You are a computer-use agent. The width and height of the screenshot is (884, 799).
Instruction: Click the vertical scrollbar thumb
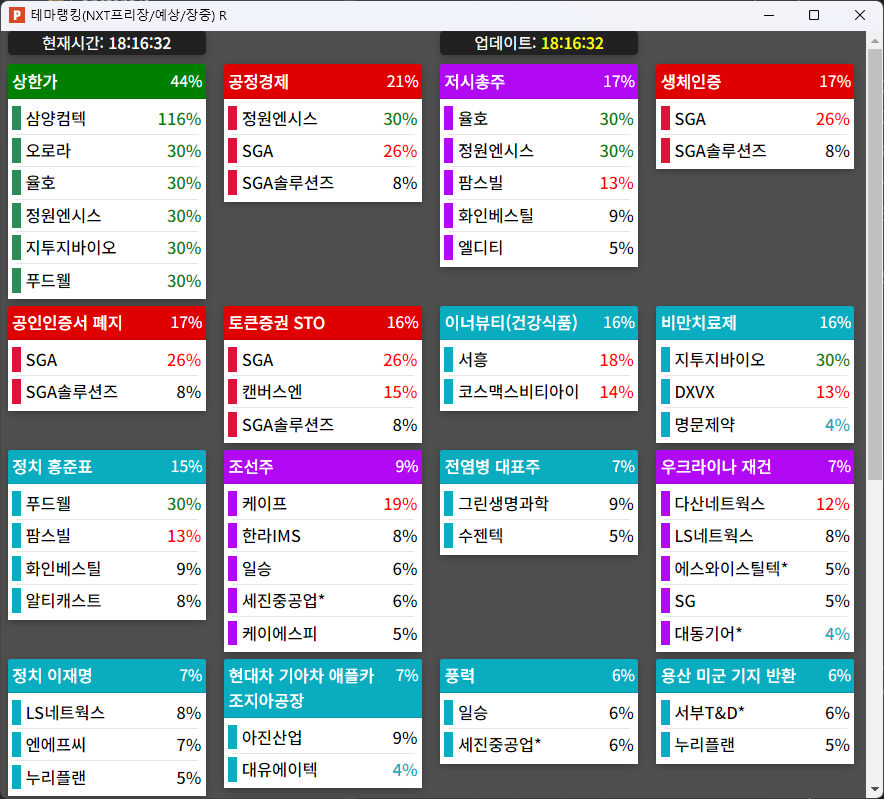pyautogui.click(x=874, y=264)
